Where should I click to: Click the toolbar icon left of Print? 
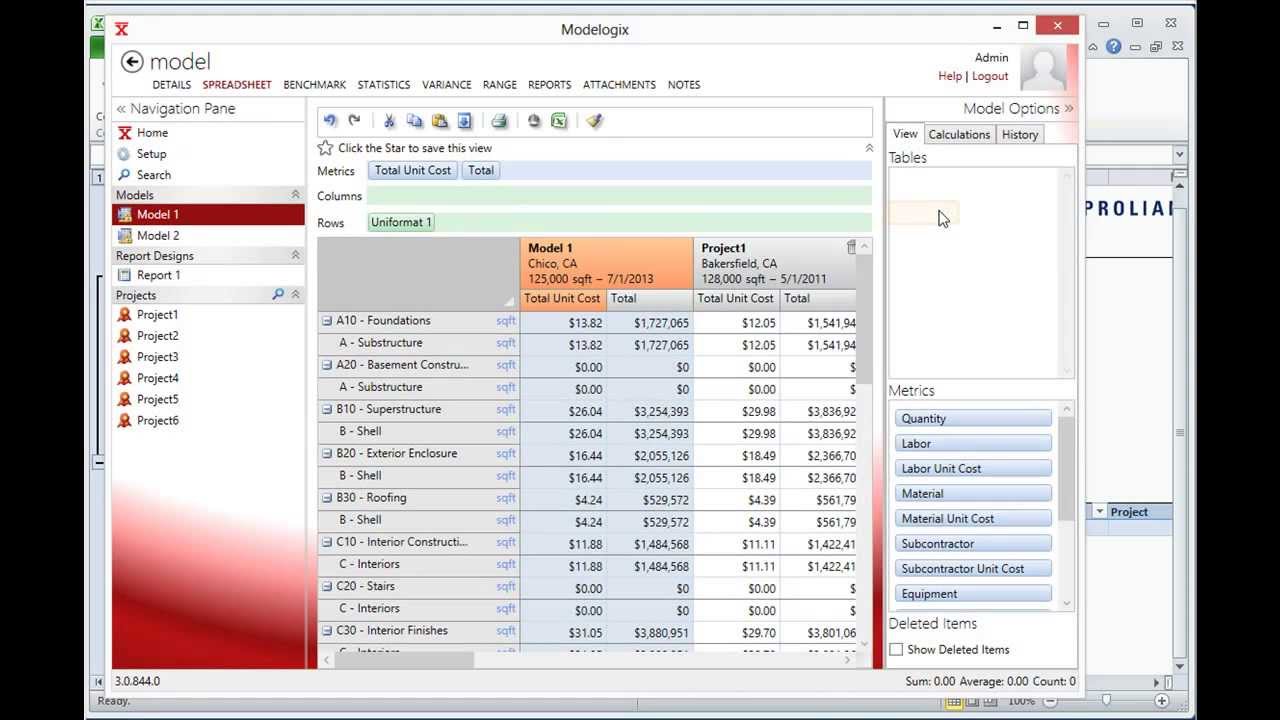click(x=465, y=121)
